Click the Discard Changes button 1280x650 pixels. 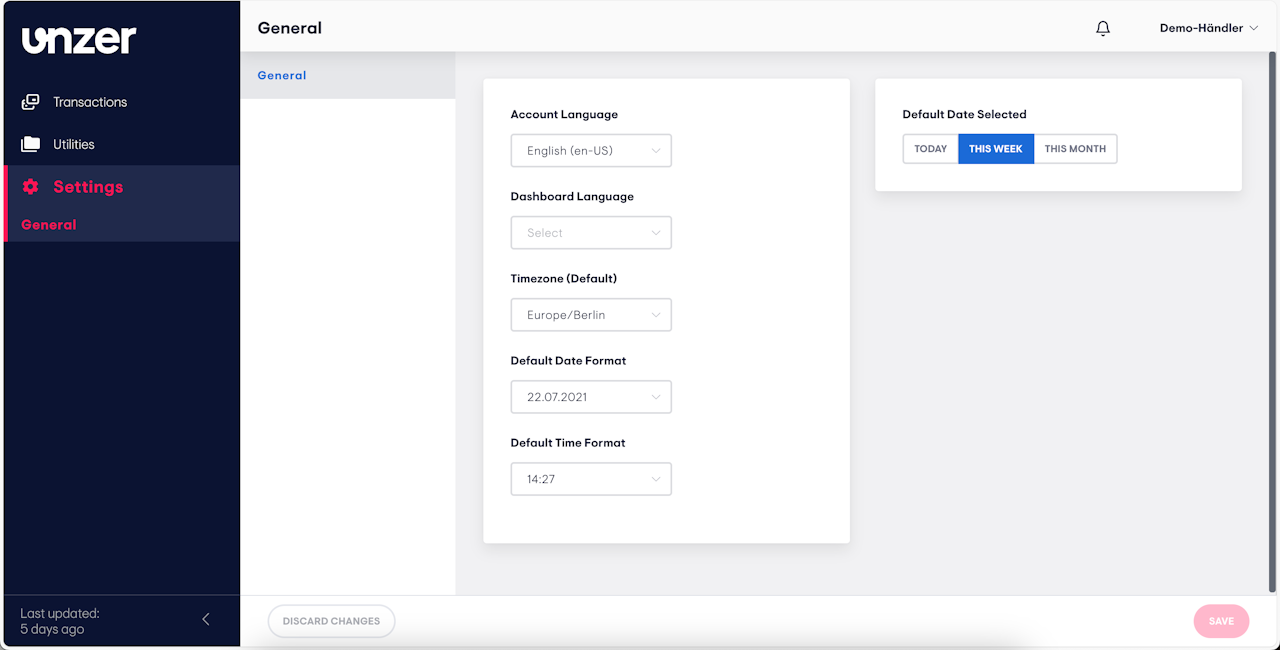coord(331,621)
